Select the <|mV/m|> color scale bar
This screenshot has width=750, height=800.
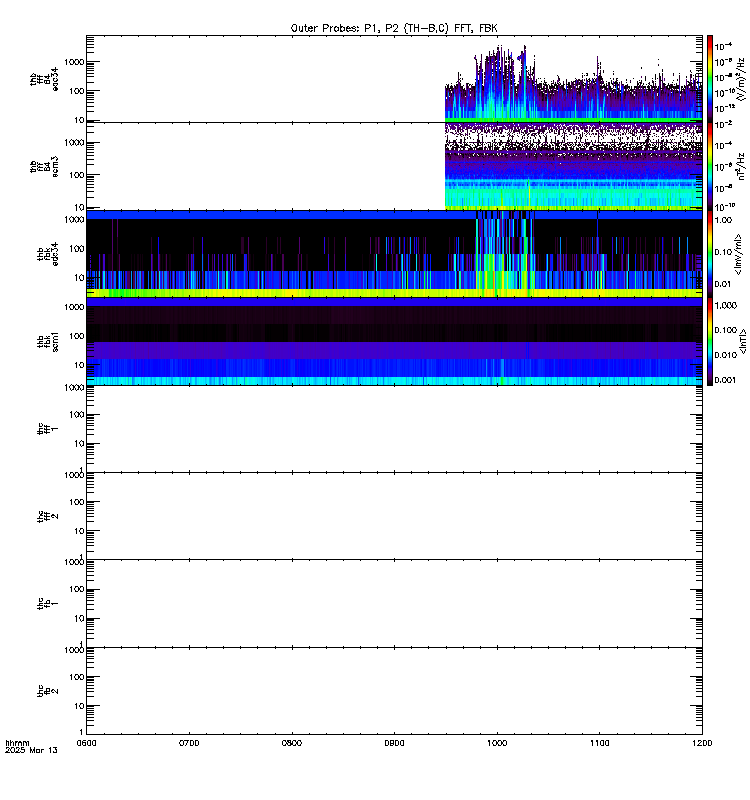tap(710, 253)
